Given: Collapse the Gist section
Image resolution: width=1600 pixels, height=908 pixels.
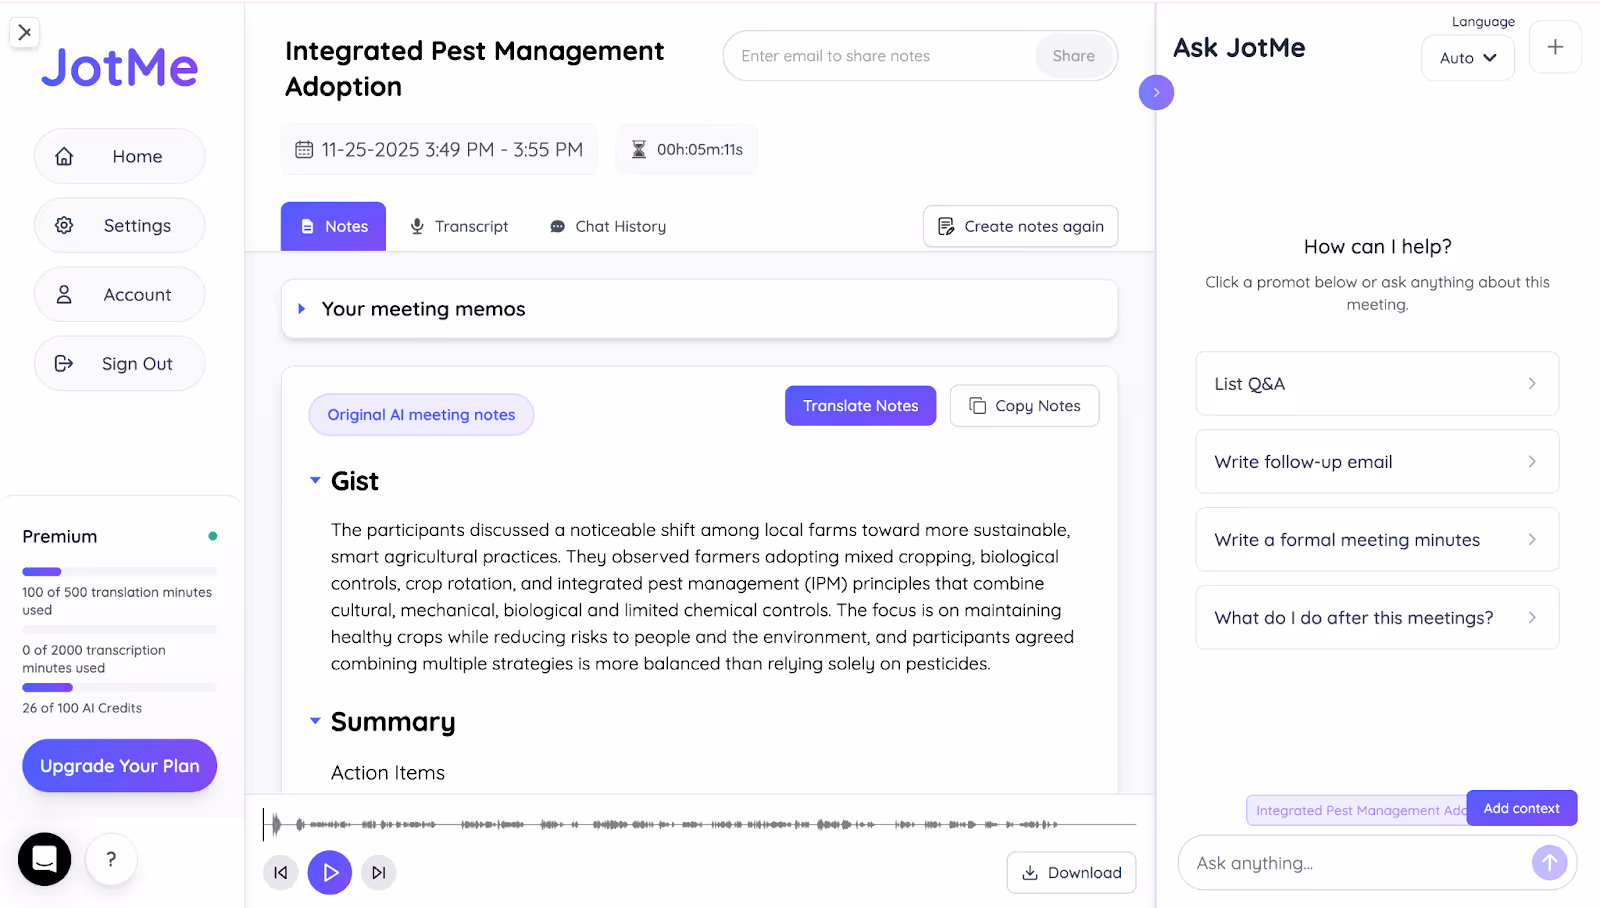Looking at the screenshot, I should point(315,480).
